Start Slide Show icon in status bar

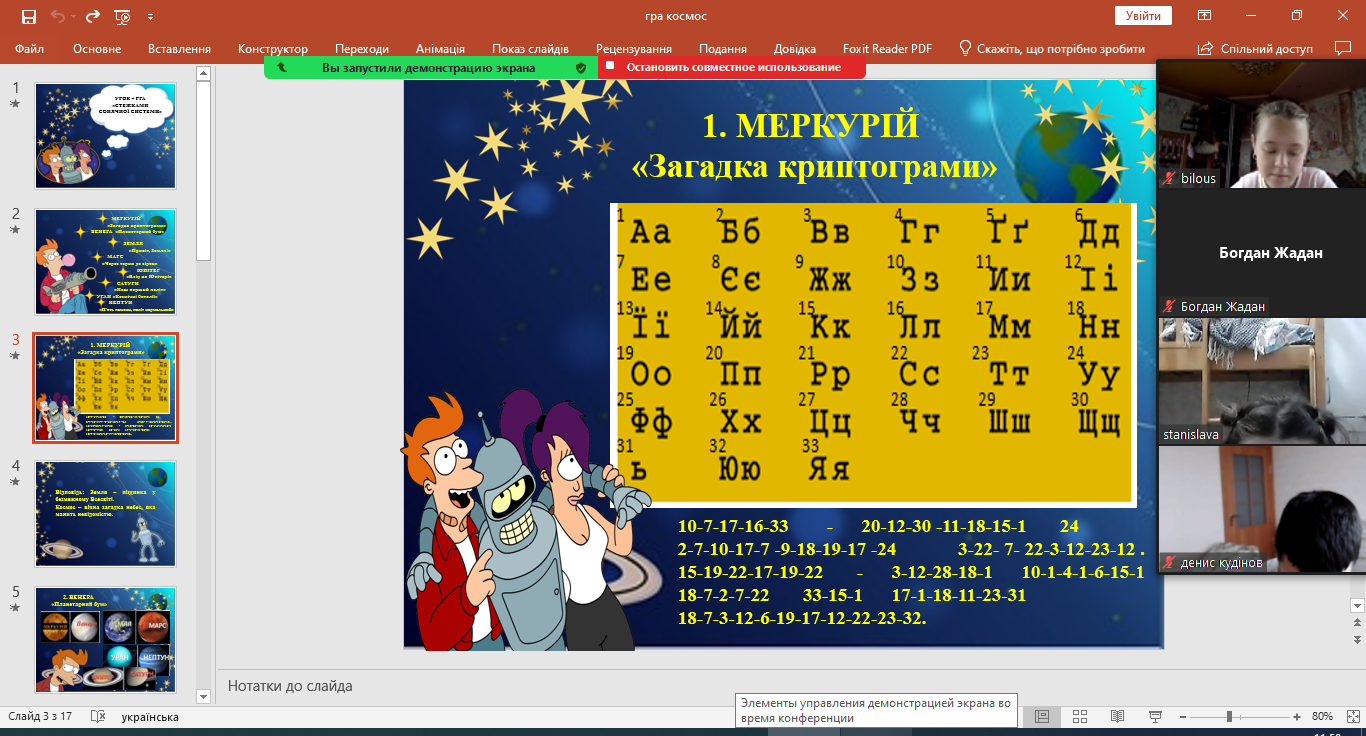1156,717
